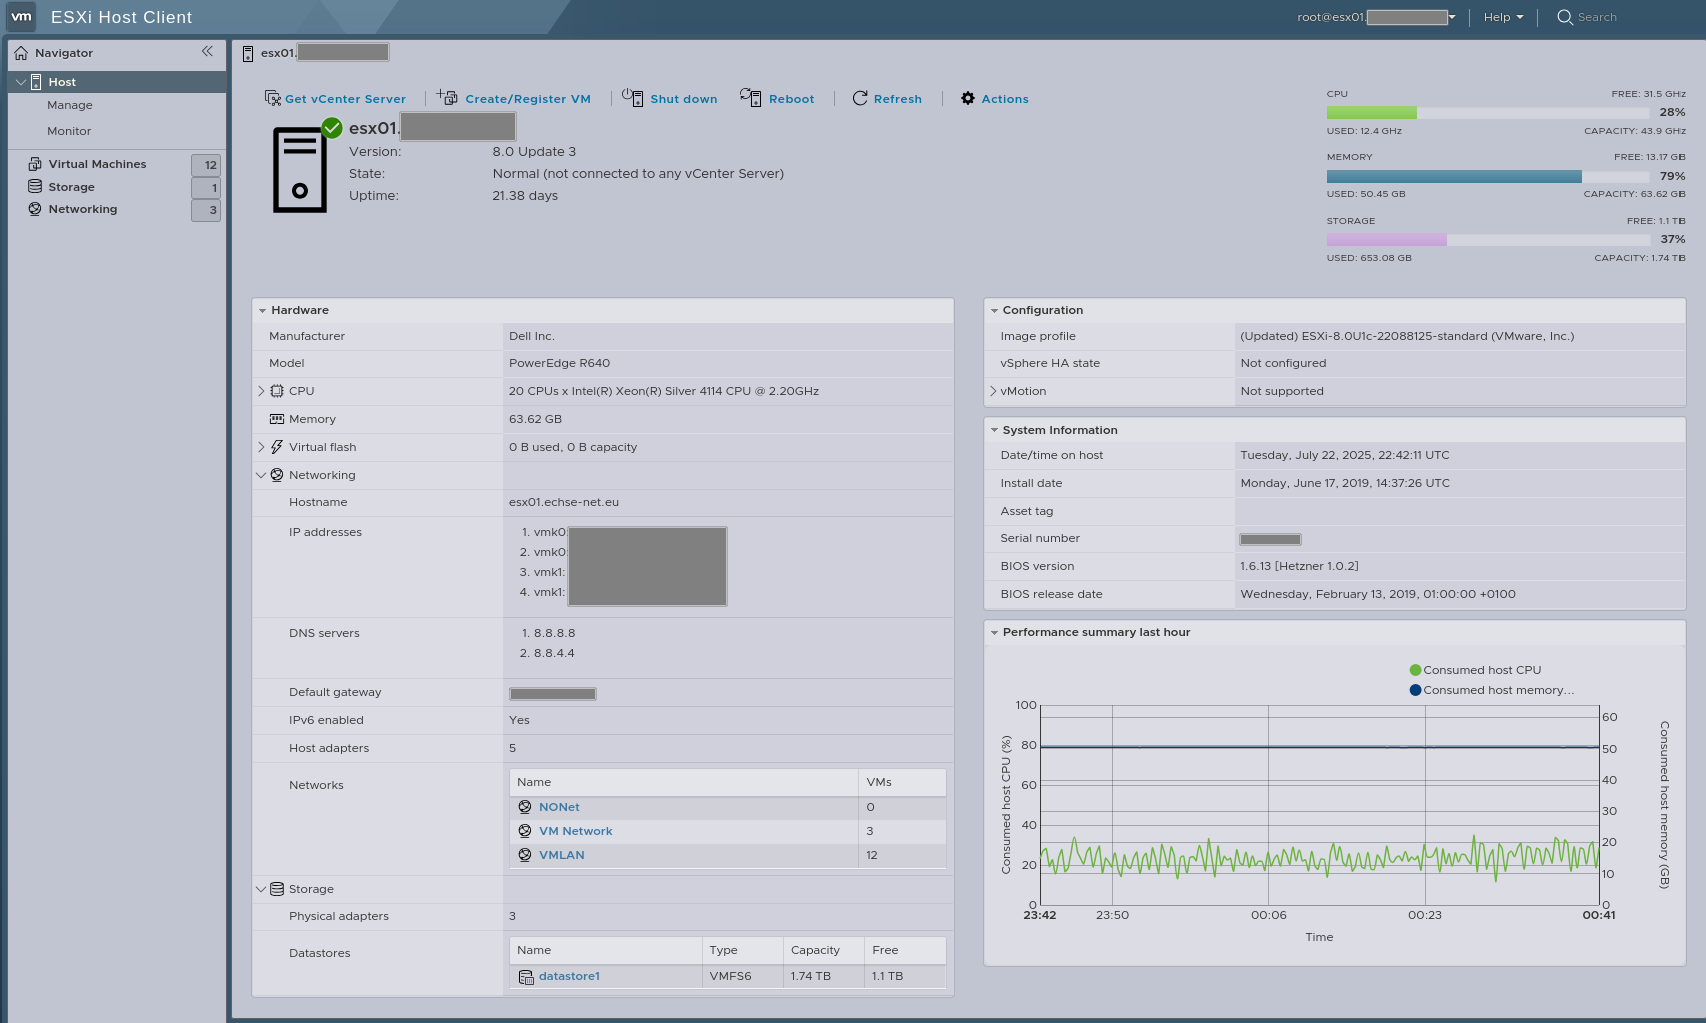Click the Networking globe icon in Navigator
Viewport: 1706px width, 1023px height.
coord(35,209)
